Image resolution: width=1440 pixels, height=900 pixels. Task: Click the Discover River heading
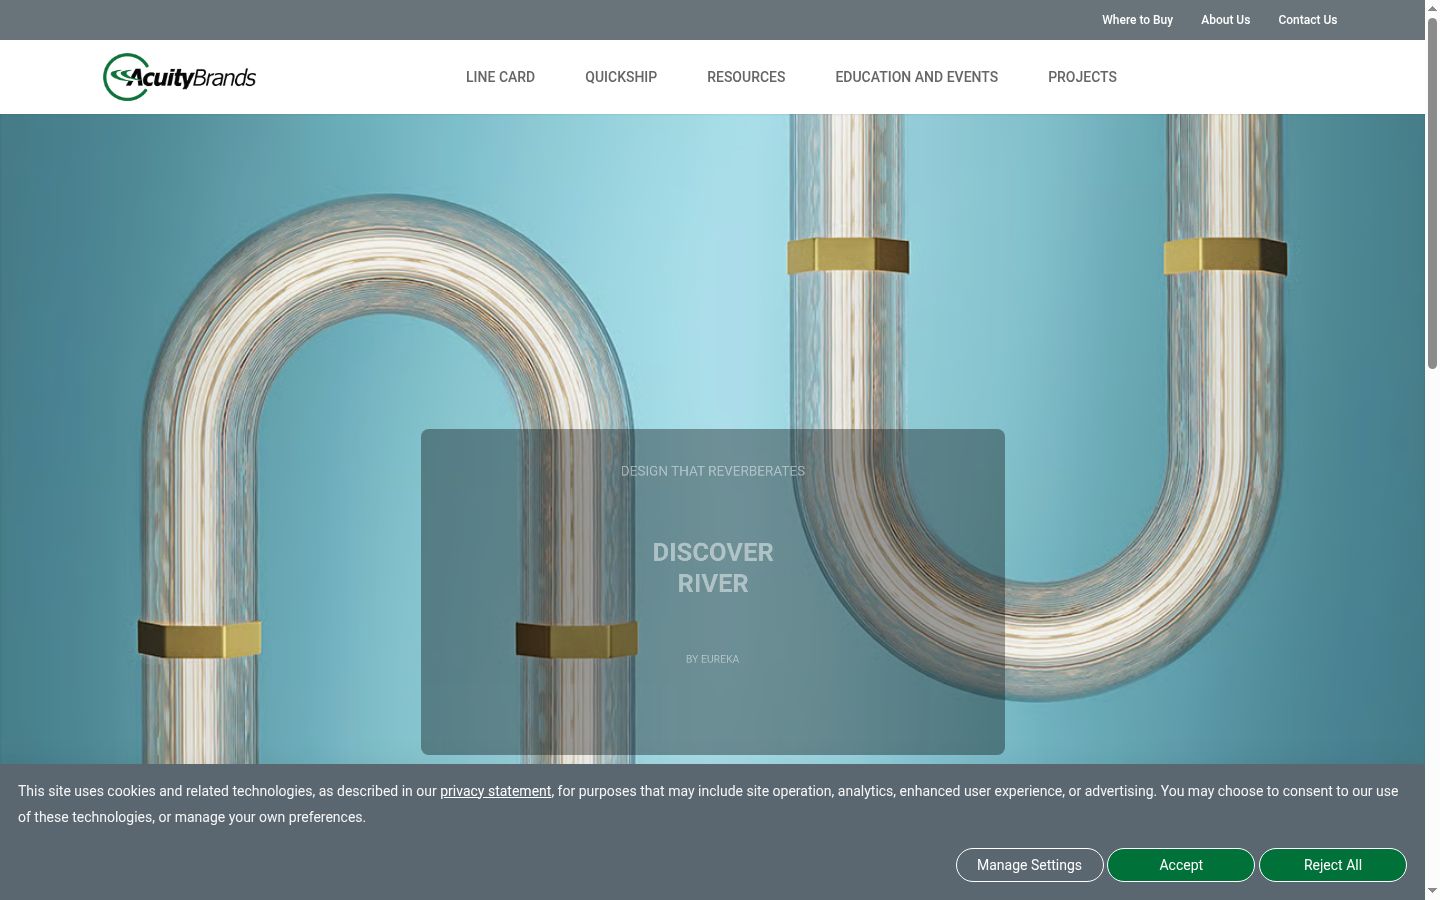click(x=713, y=568)
